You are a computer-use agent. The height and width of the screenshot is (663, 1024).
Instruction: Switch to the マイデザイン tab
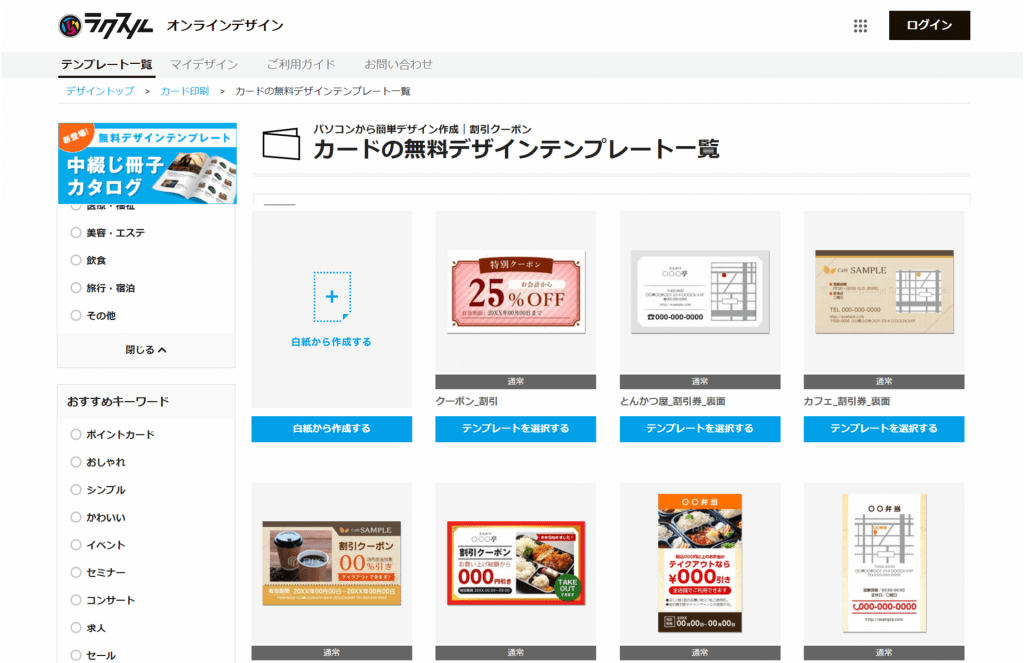click(x=204, y=64)
